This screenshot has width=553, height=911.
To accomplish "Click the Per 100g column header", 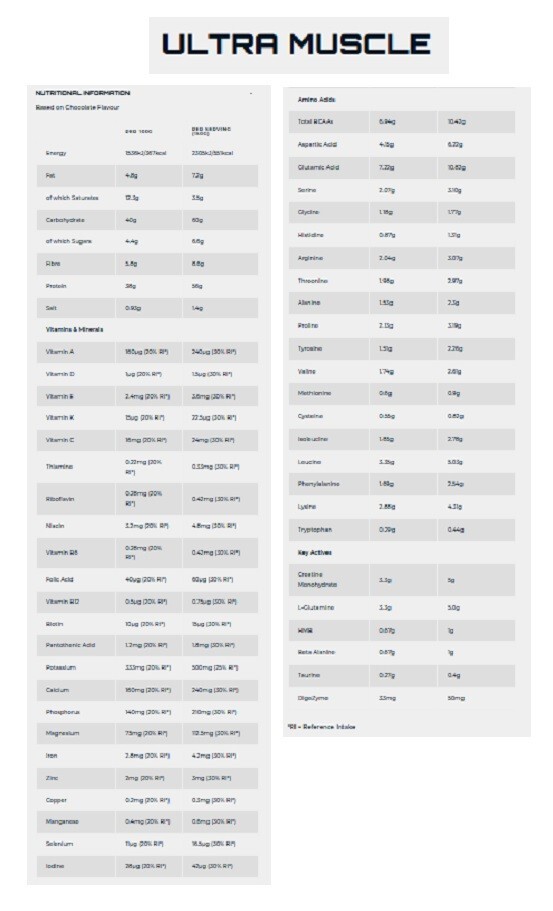I will (x=139, y=131).
